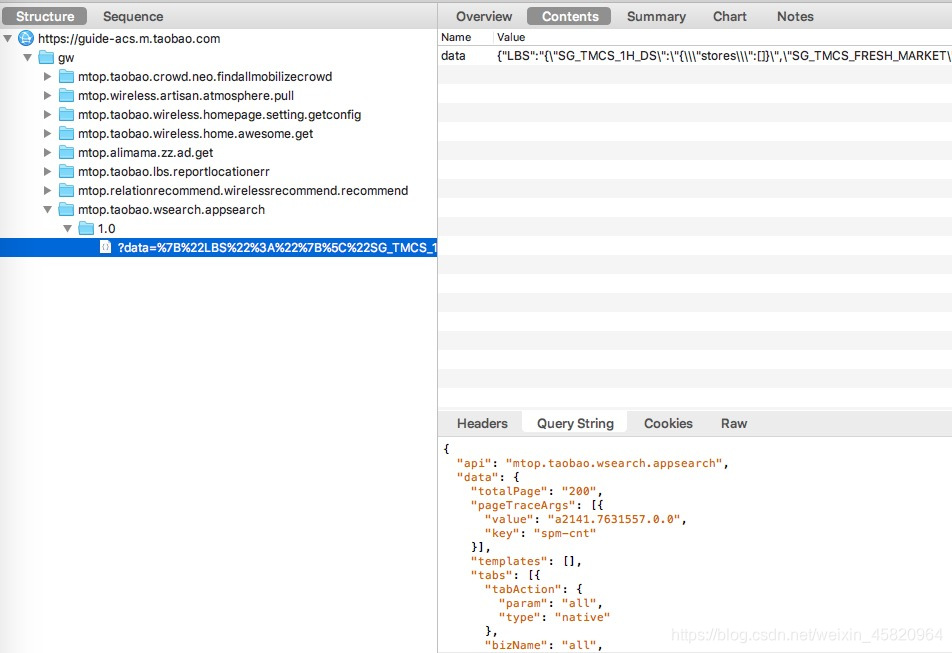The width and height of the screenshot is (952, 653).
Task: Click the "tabAction" line in JSON
Action: tap(533, 589)
